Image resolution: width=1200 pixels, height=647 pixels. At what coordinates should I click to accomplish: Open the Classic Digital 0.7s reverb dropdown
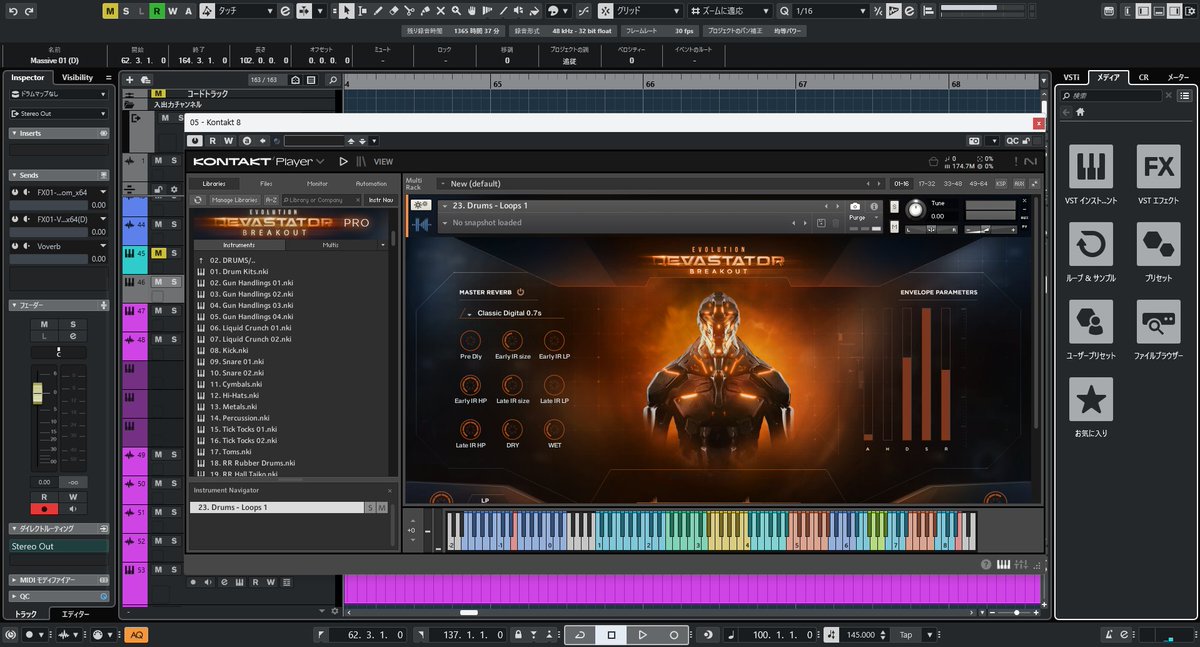pos(510,313)
